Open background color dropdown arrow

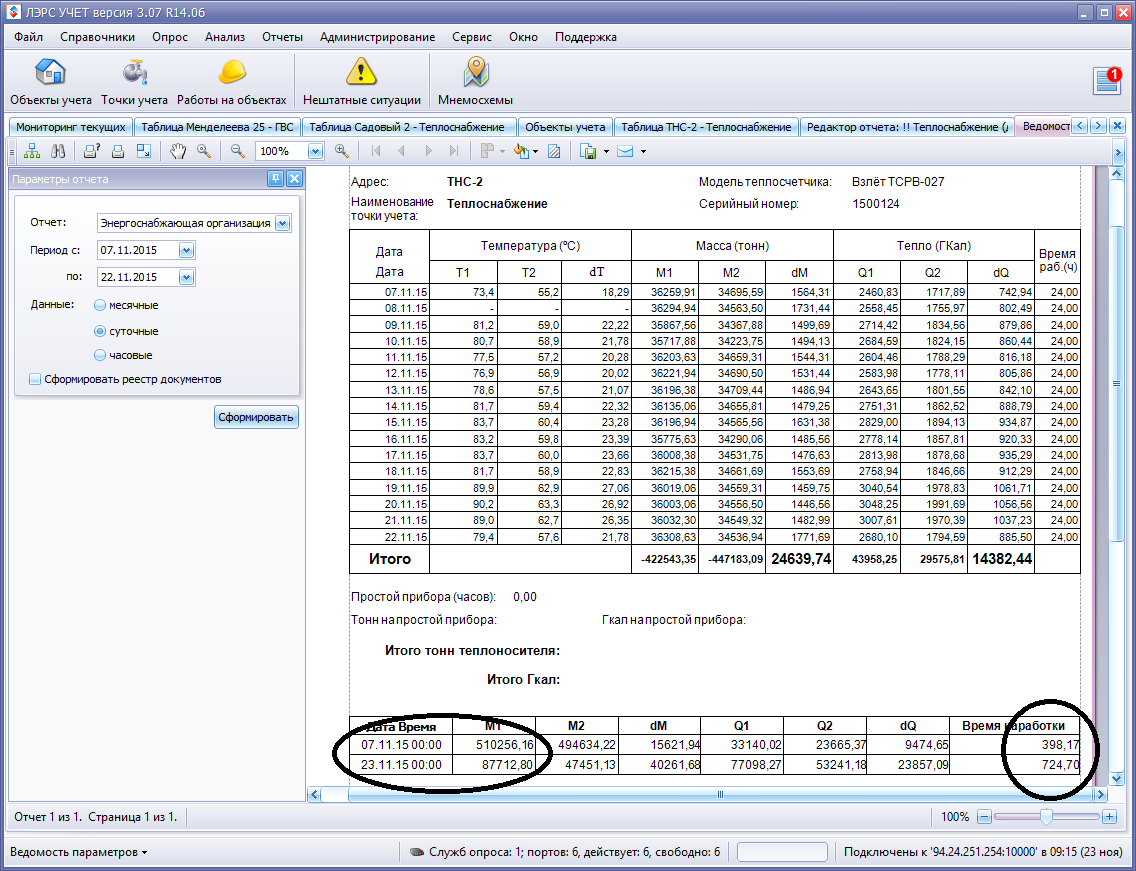tap(535, 151)
